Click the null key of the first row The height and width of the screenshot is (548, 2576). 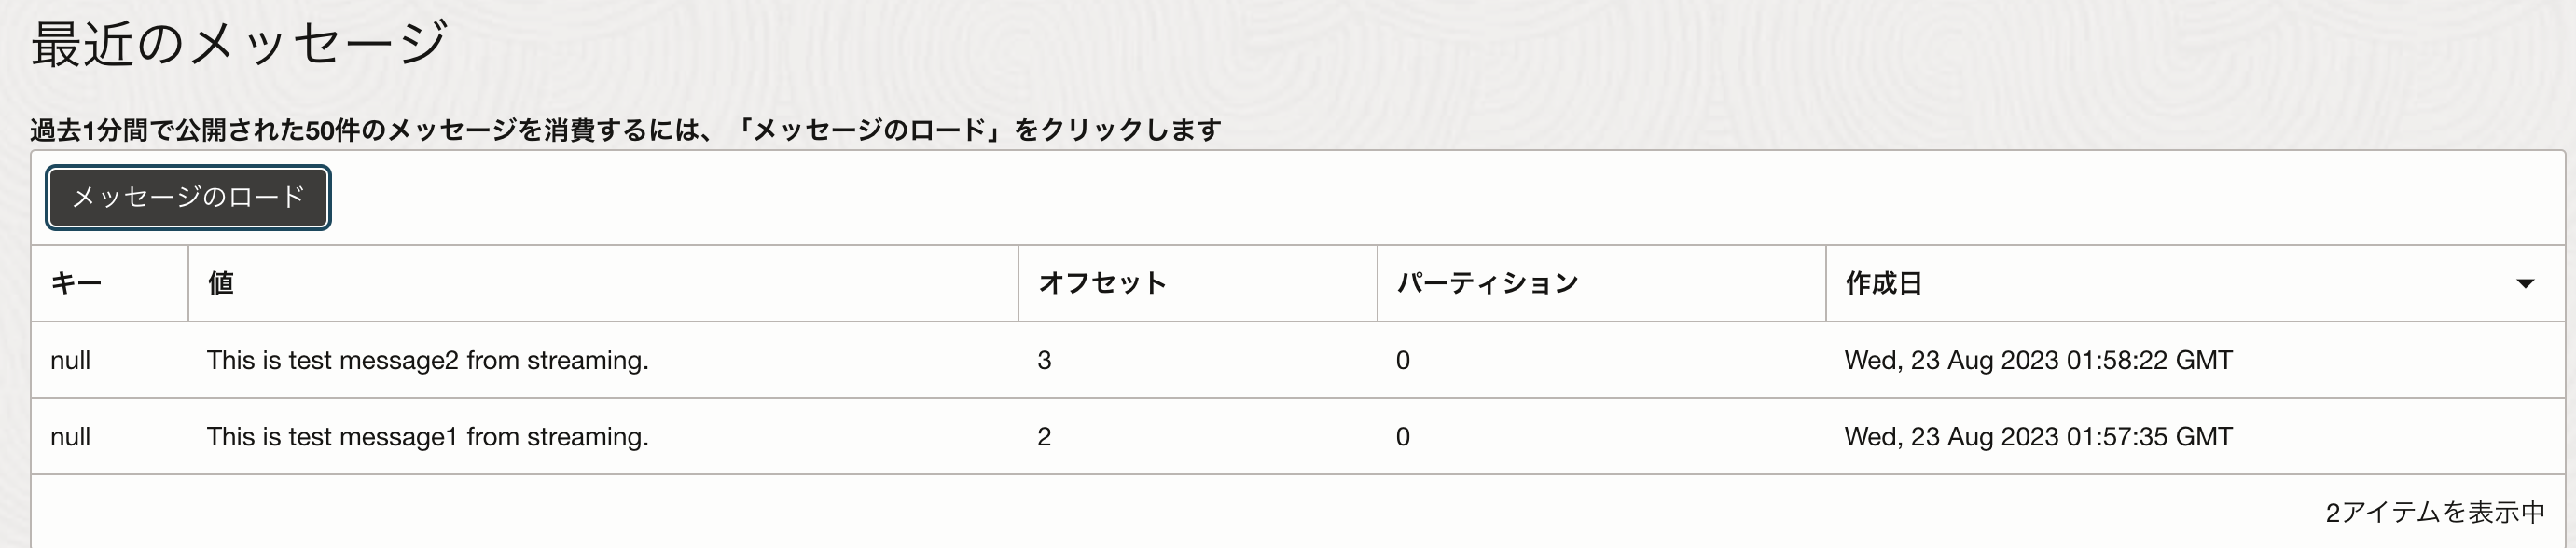tap(71, 360)
